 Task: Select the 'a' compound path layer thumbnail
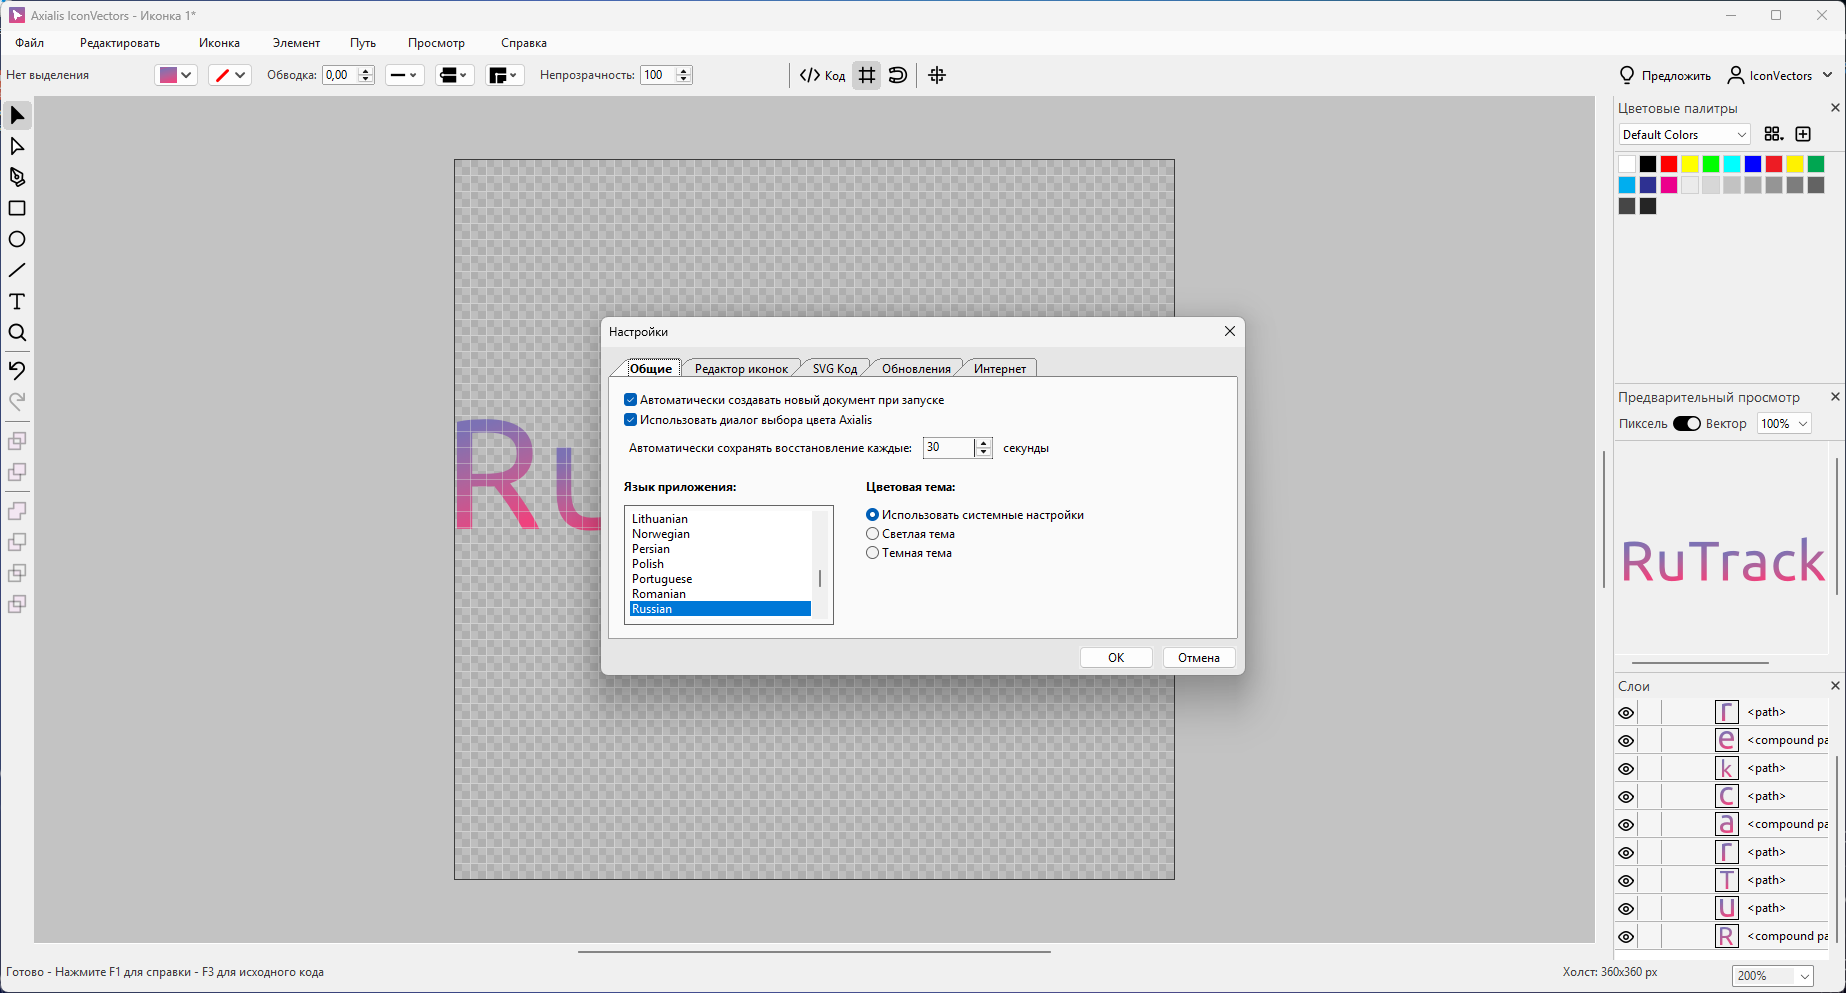coord(1727,824)
